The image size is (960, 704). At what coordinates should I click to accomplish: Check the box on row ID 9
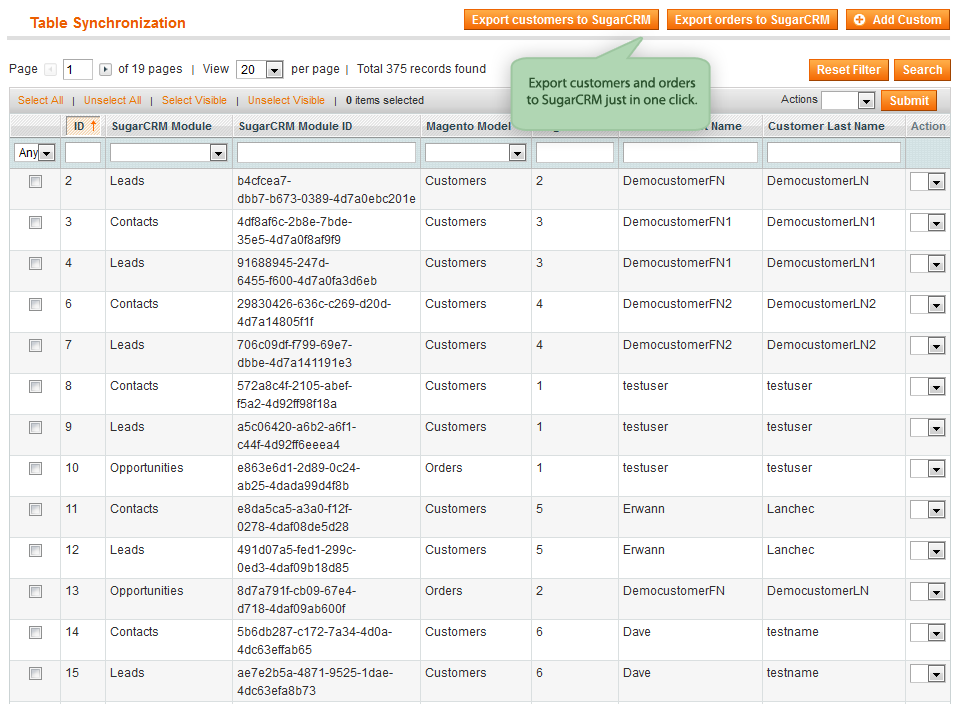pos(36,428)
